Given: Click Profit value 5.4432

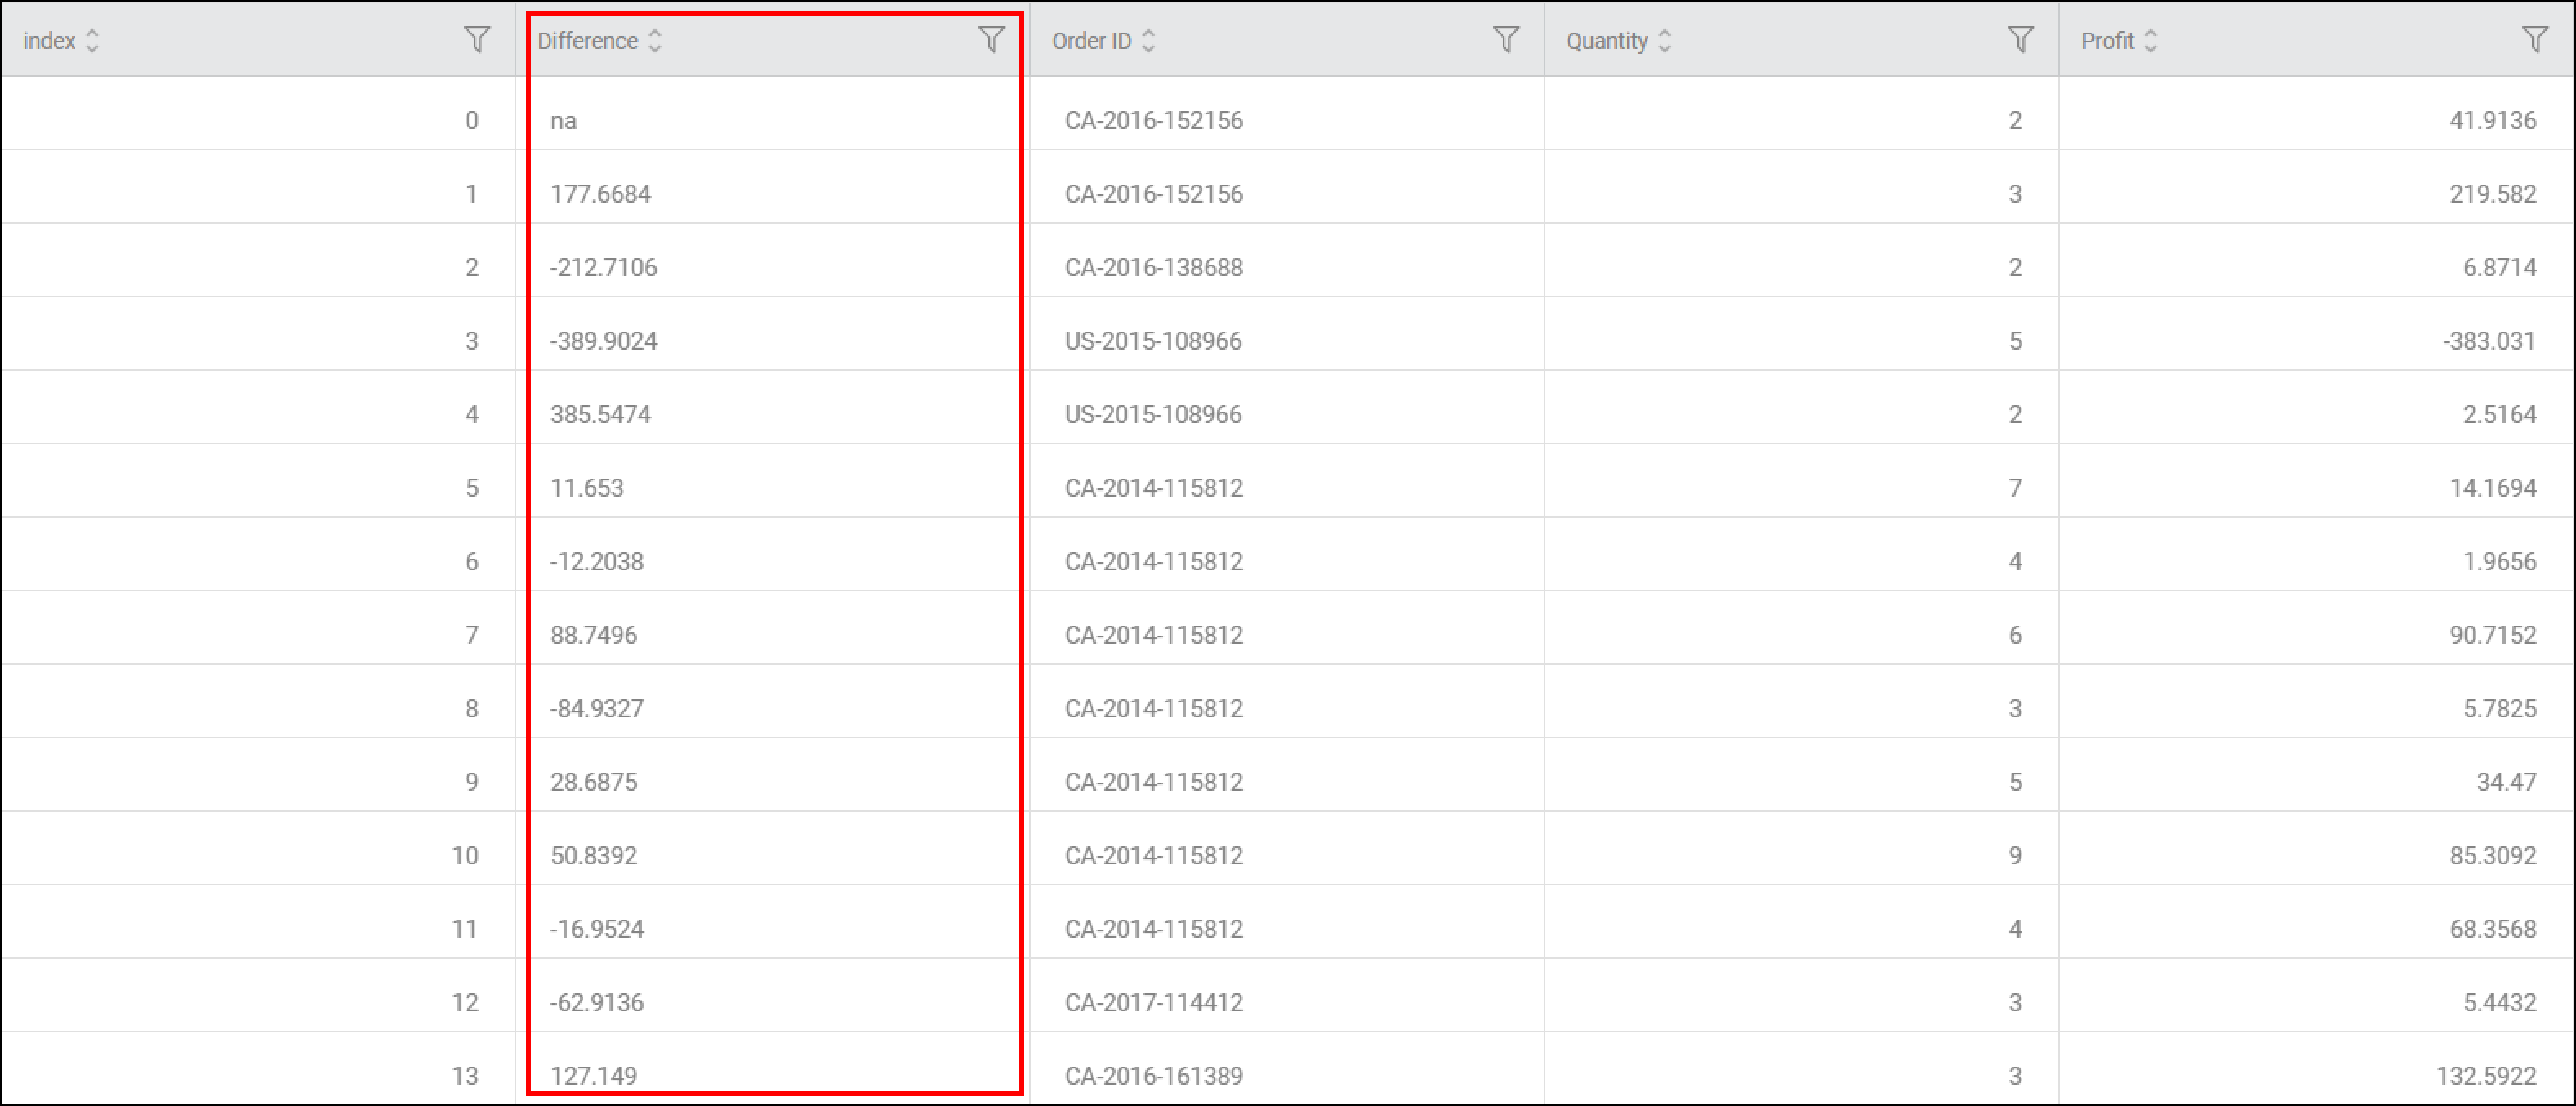Looking at the screenshot, I should [x=2499, y=1003].
